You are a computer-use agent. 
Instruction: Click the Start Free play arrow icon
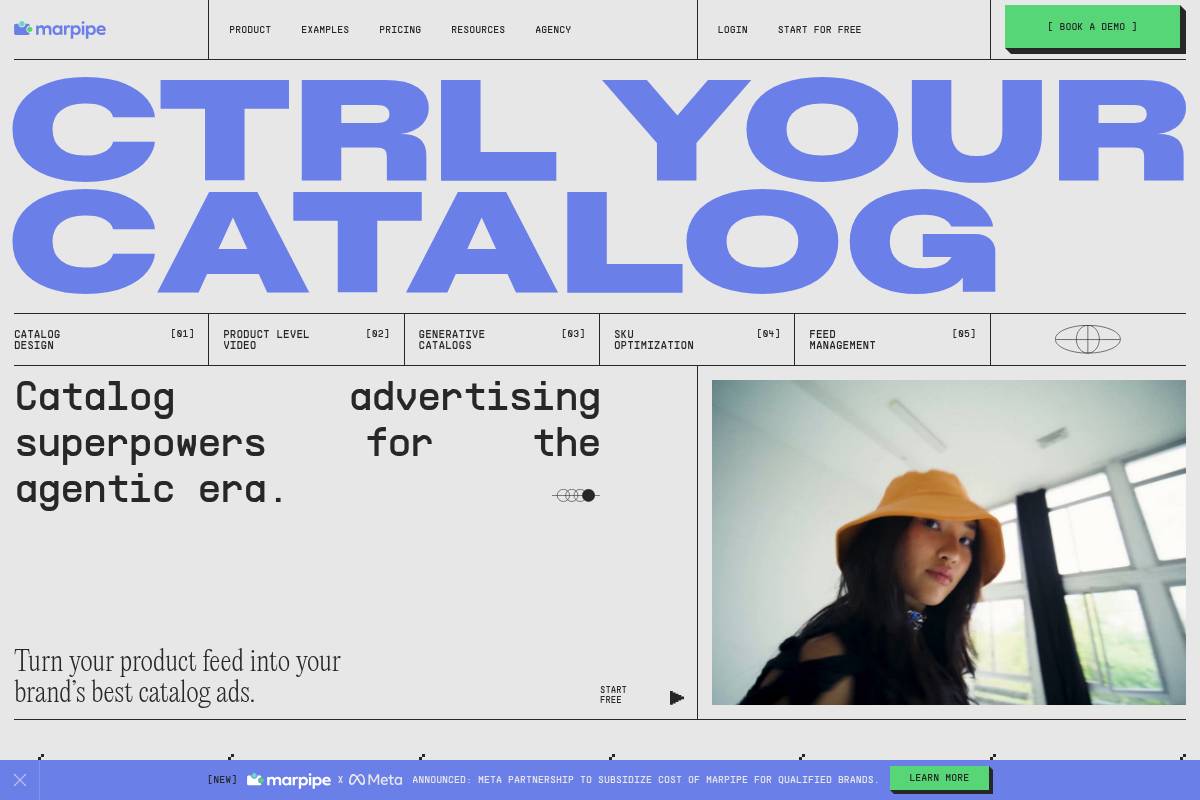point(677,698)
